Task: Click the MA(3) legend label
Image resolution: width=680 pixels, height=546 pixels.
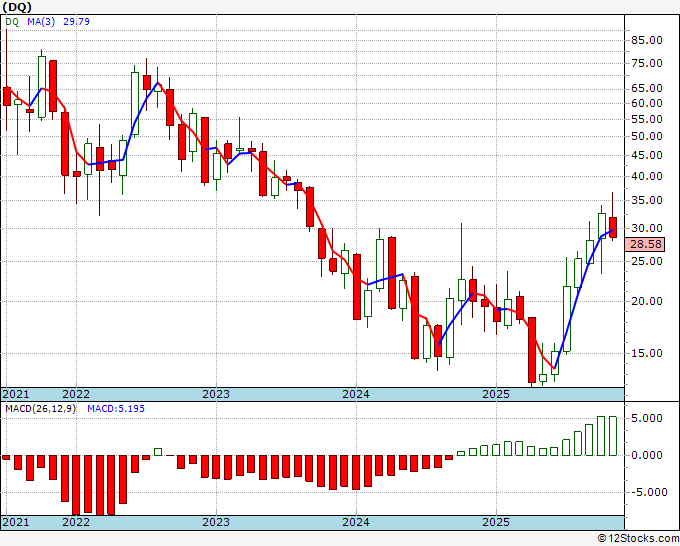Action: pyautogui.click(x=41, y=22)
